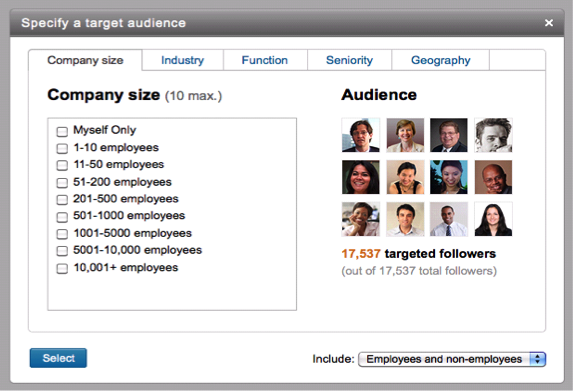Enable the 11-50 employees checkbox
573x391 pixels.
point(62,165)
